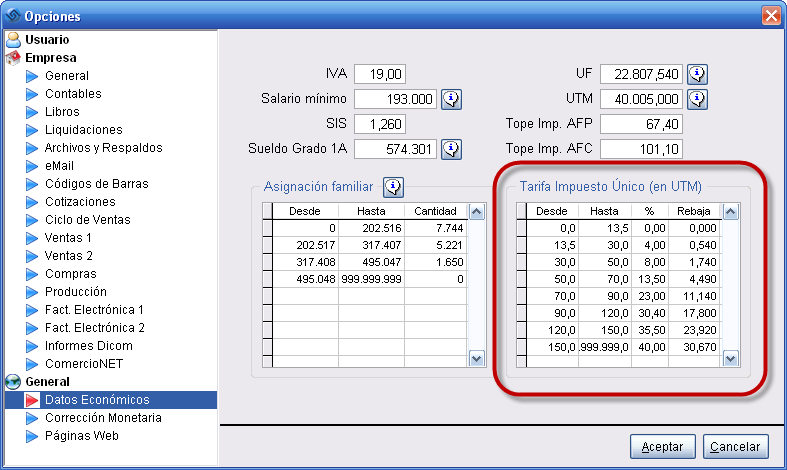Screen dimensions: 787x470
Task: Click the 35,50 percent cell
Action: (650, 330)
